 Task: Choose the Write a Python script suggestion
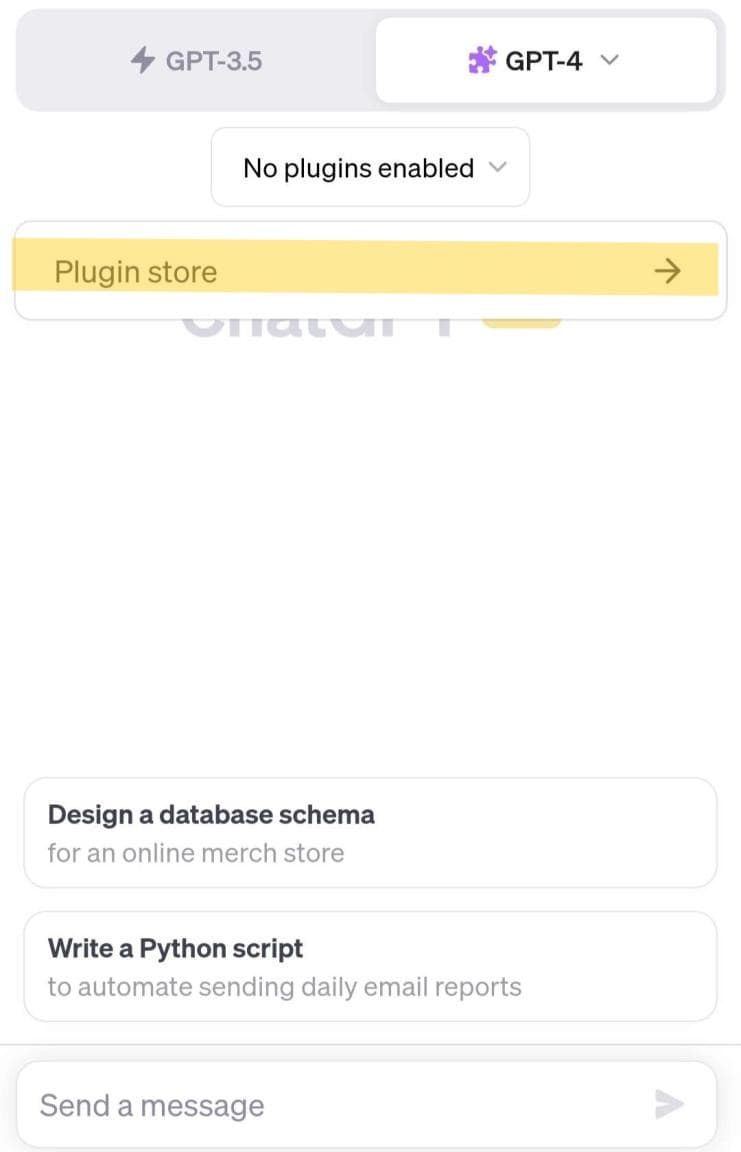pyautogui.click(x=370, y=966)
